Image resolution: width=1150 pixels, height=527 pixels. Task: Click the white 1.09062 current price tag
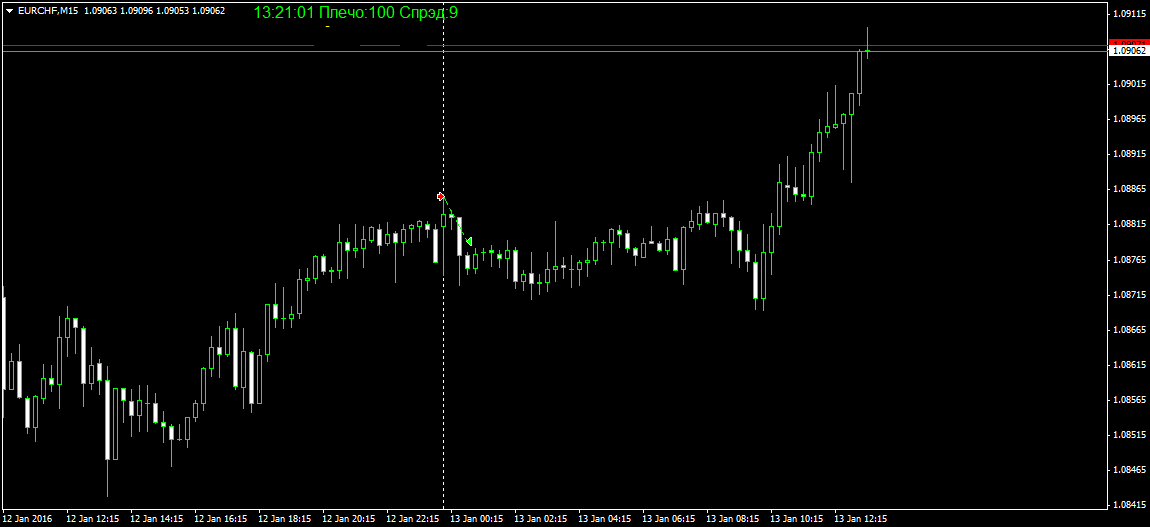(x=1129, y=51)
